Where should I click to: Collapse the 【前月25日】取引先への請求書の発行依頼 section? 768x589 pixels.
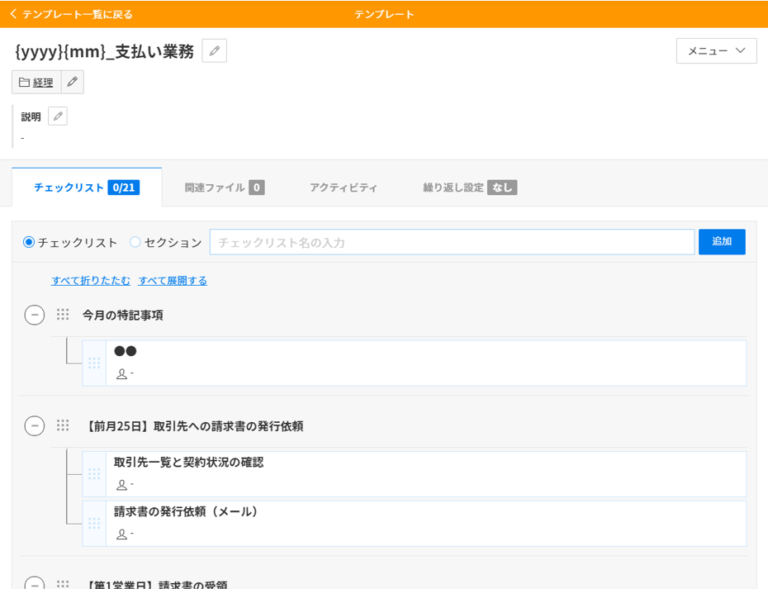click(x=35, y=426)
